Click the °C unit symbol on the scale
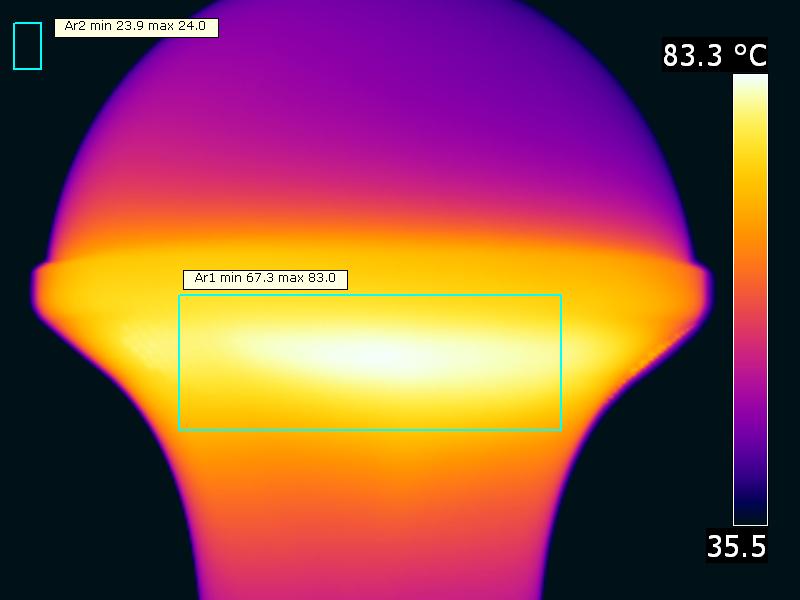 point(750,55)
